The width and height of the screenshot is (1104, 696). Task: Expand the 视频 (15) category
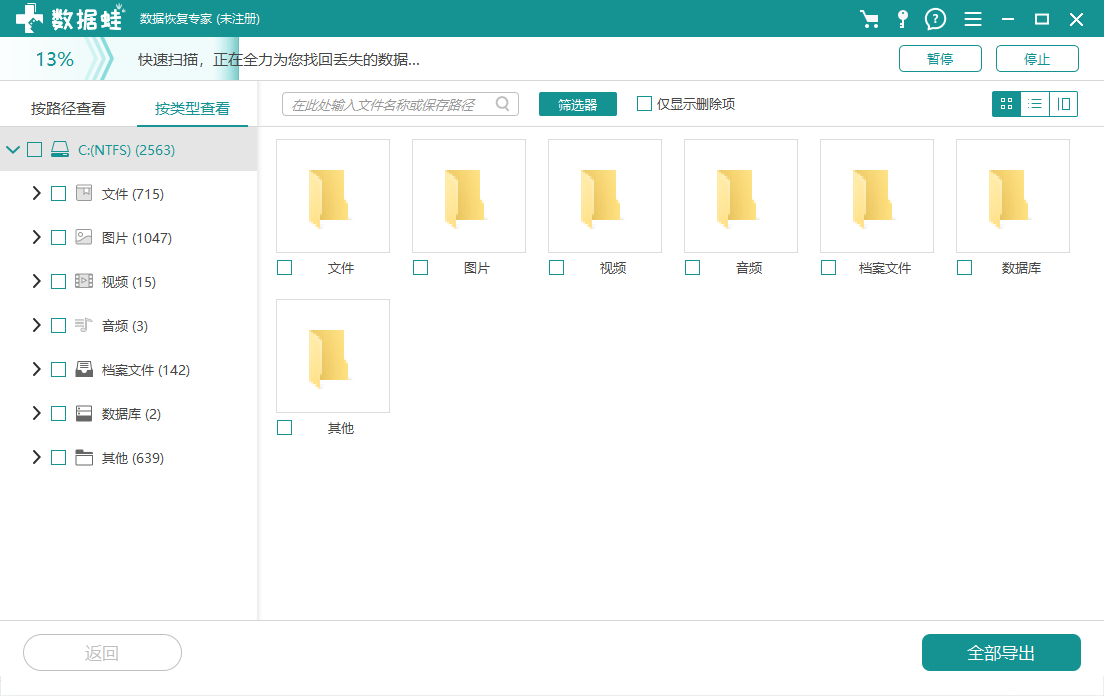(x=34, y=281)
